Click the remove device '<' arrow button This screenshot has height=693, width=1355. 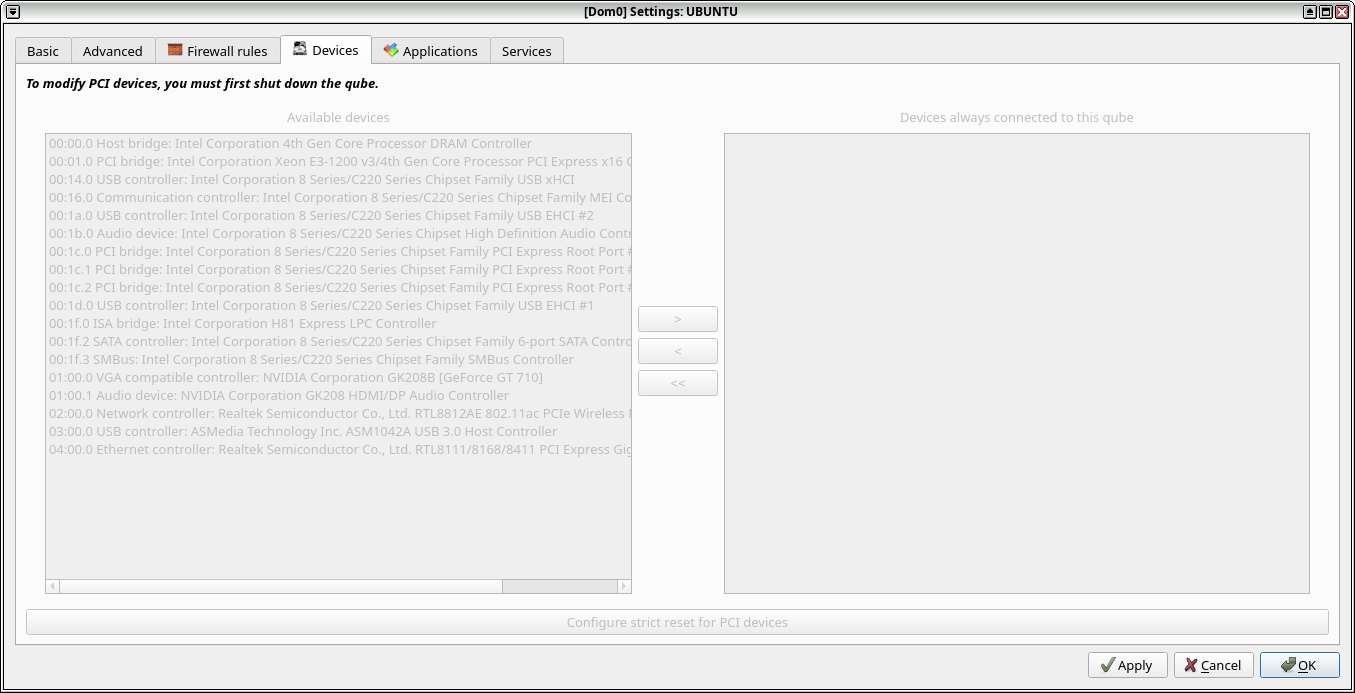pyautogui.click(x=678, y=351)
